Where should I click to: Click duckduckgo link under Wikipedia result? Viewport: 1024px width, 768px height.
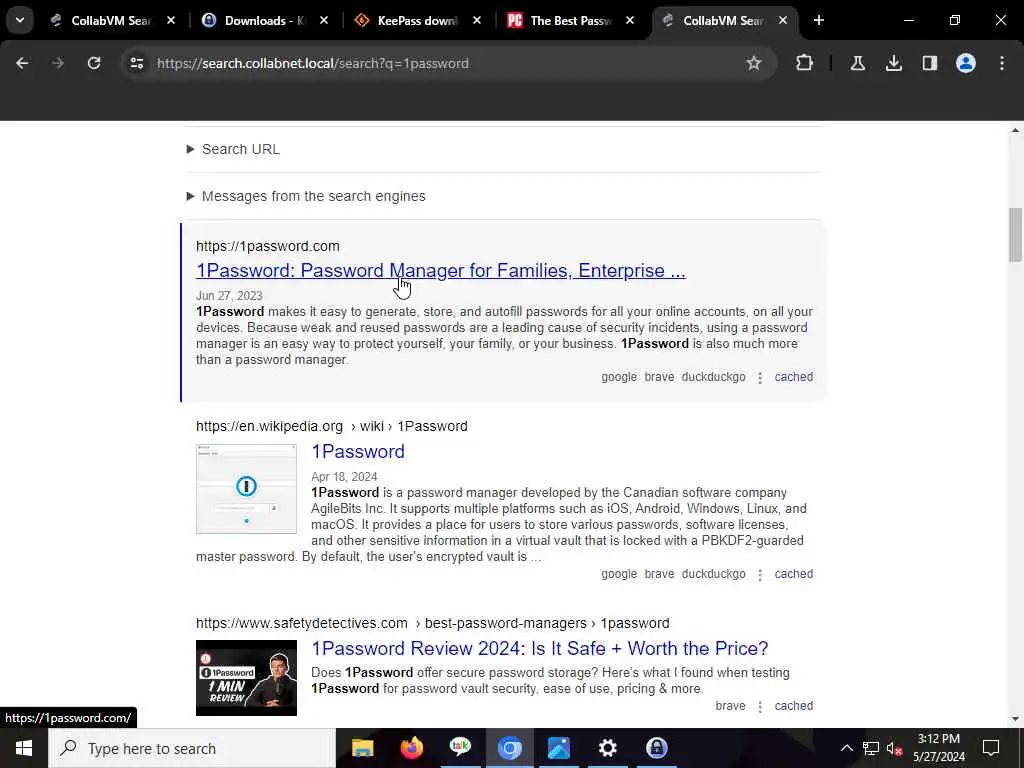(713, 574)
